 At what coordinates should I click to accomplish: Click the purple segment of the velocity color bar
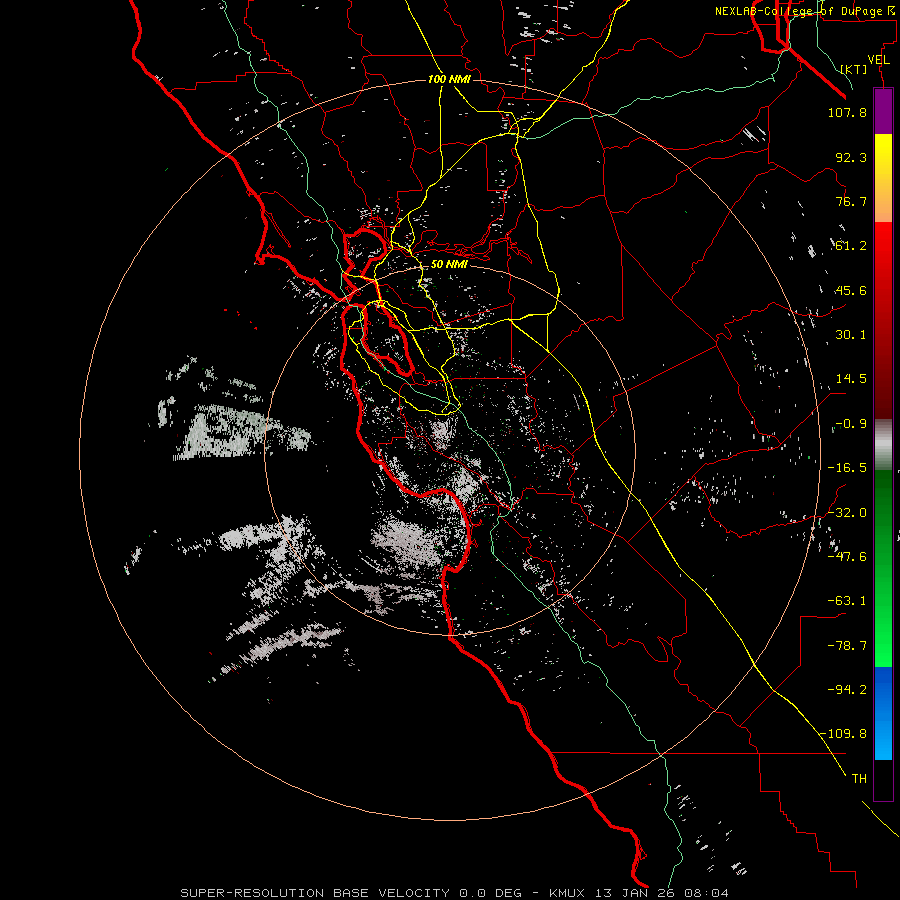pos(883,111)
